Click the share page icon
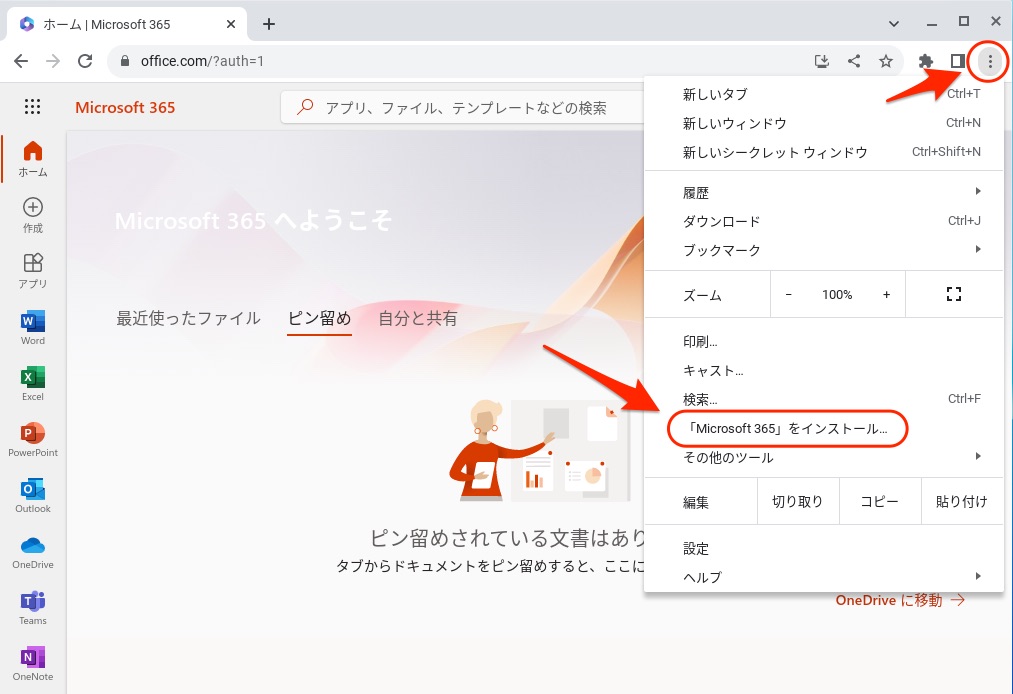 tap(854, 61)
